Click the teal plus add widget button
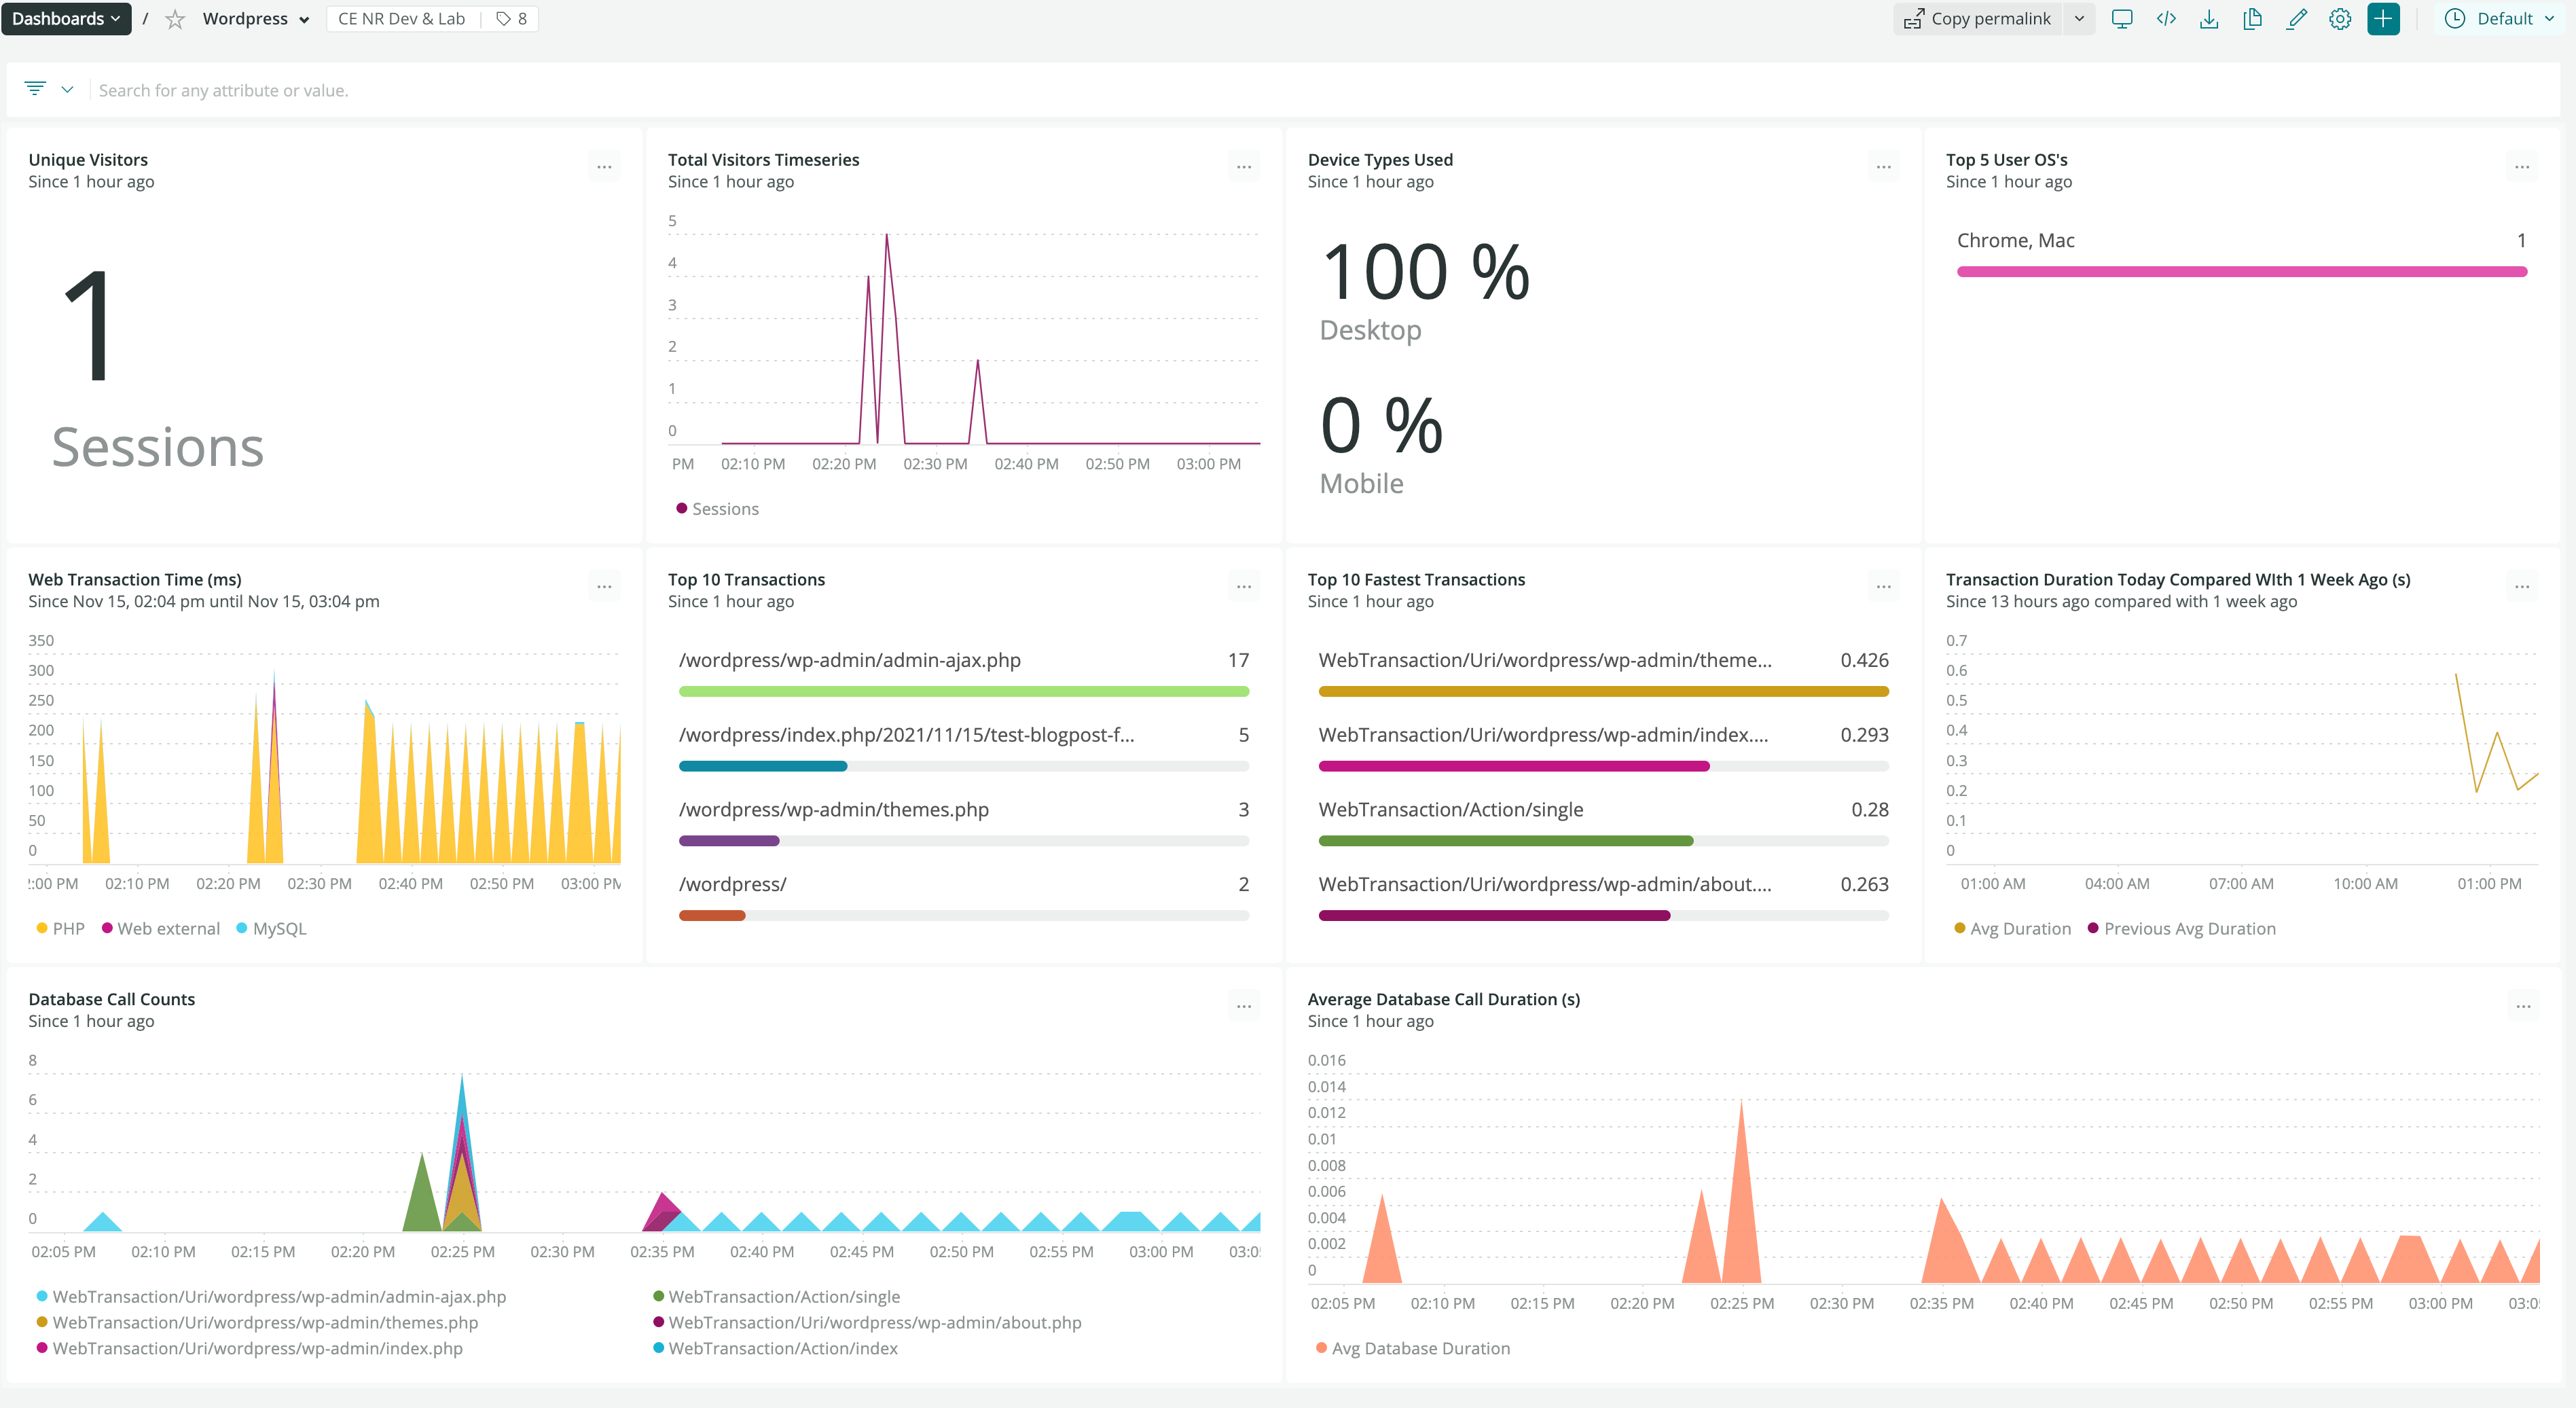 [2383, 19]
